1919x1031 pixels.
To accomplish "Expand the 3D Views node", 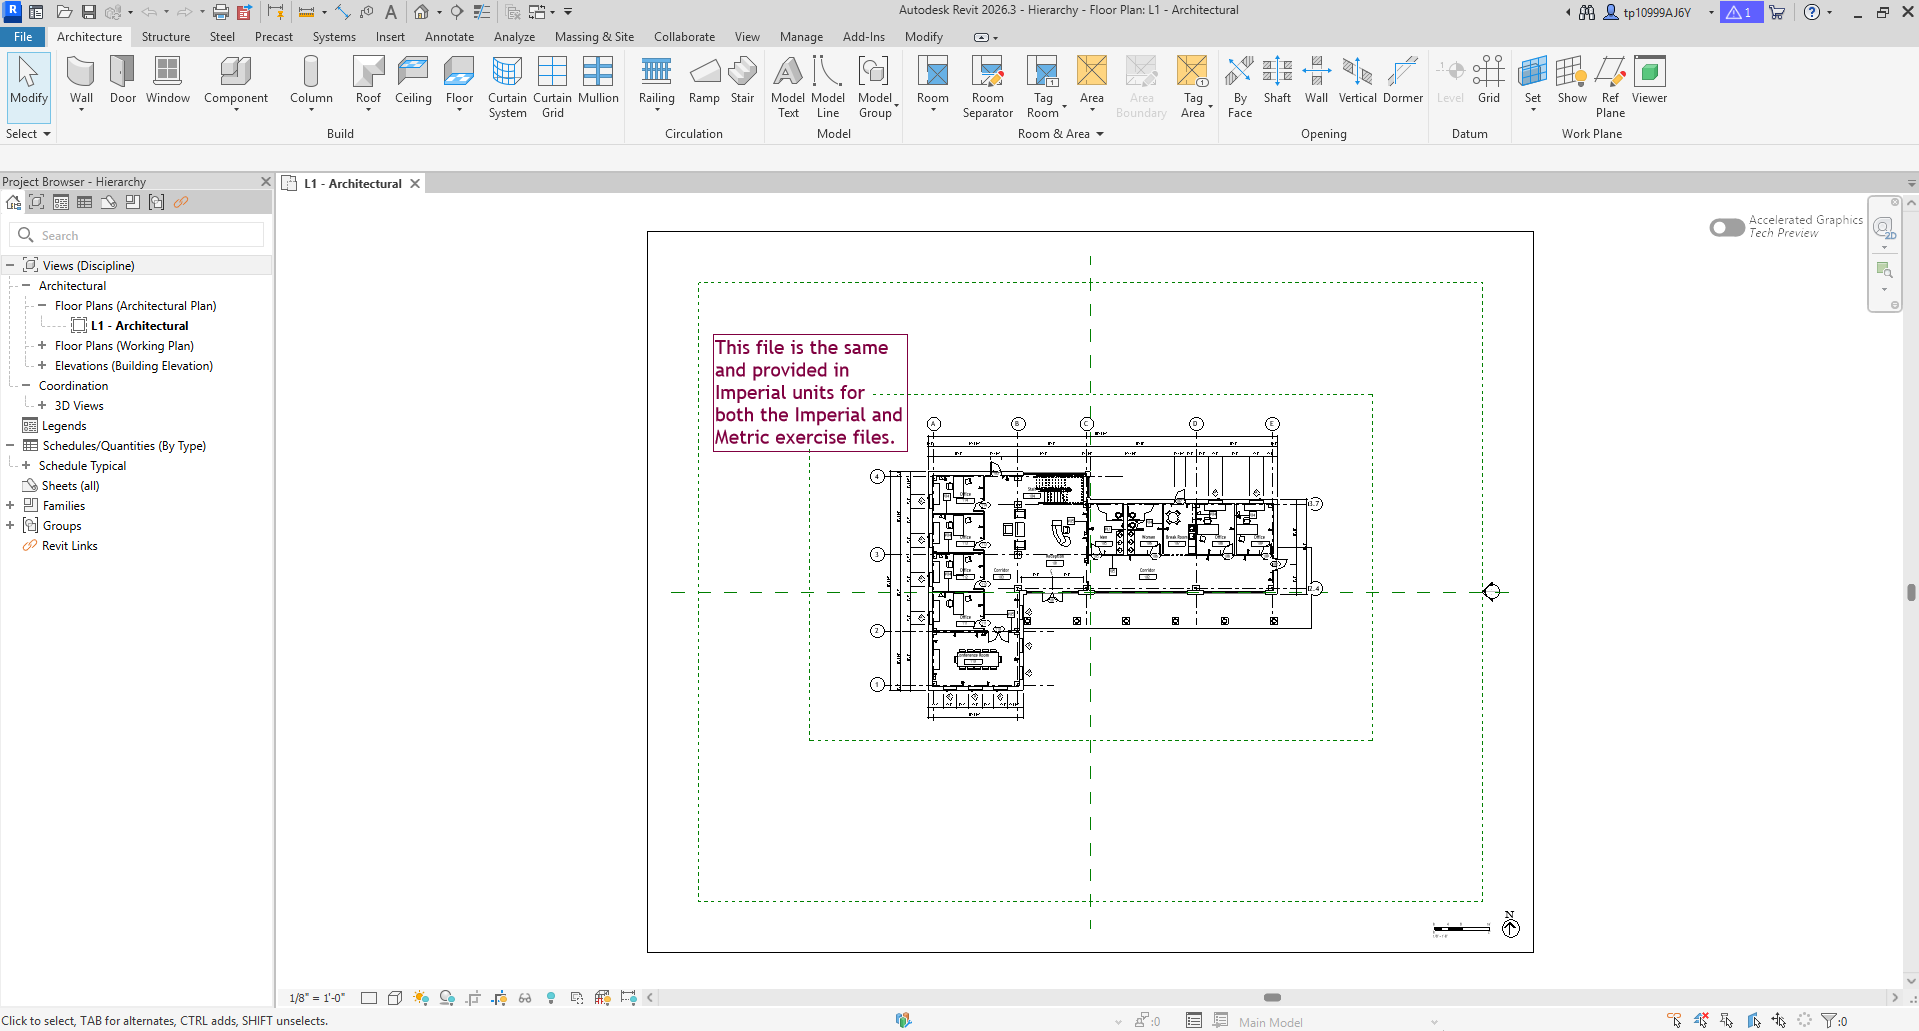I will coord(42,405).
